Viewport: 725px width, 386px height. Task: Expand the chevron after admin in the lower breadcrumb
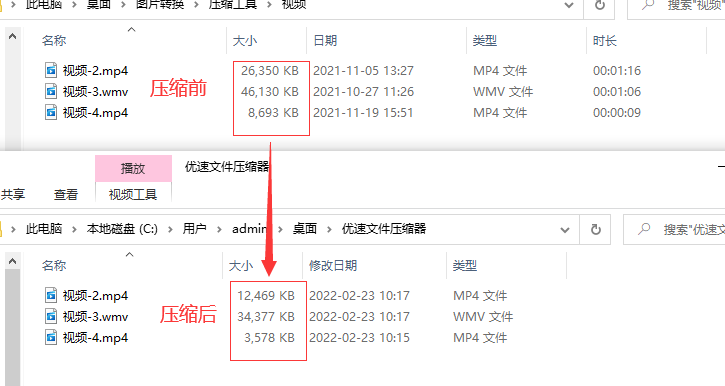(280, 229)
